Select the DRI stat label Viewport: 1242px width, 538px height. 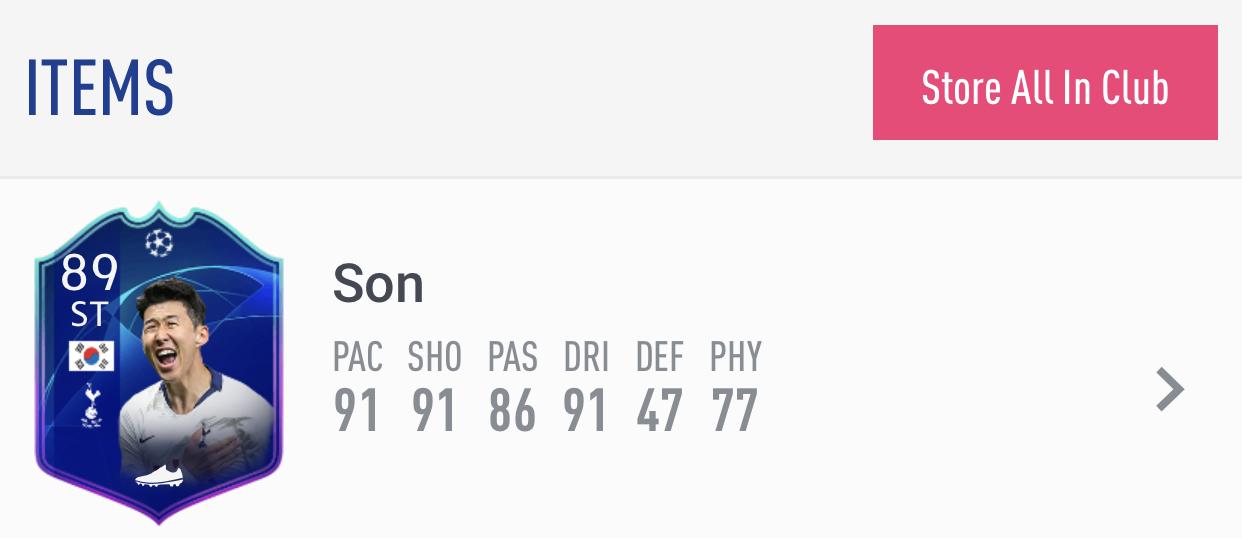586,357
